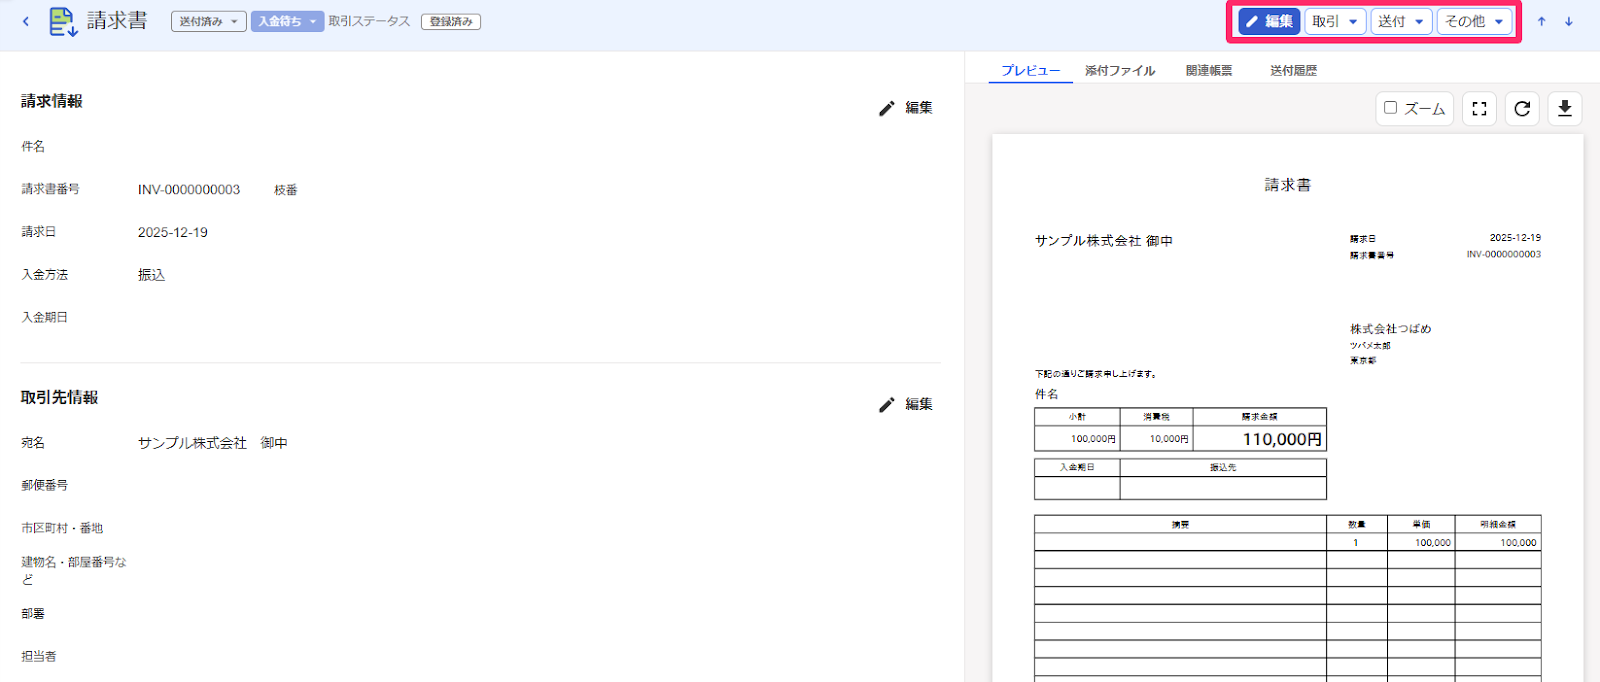This screenshot has width=1600, height=682.
Task: Click 株式会社つばめ in the preview
Action: pos(1390,329)
